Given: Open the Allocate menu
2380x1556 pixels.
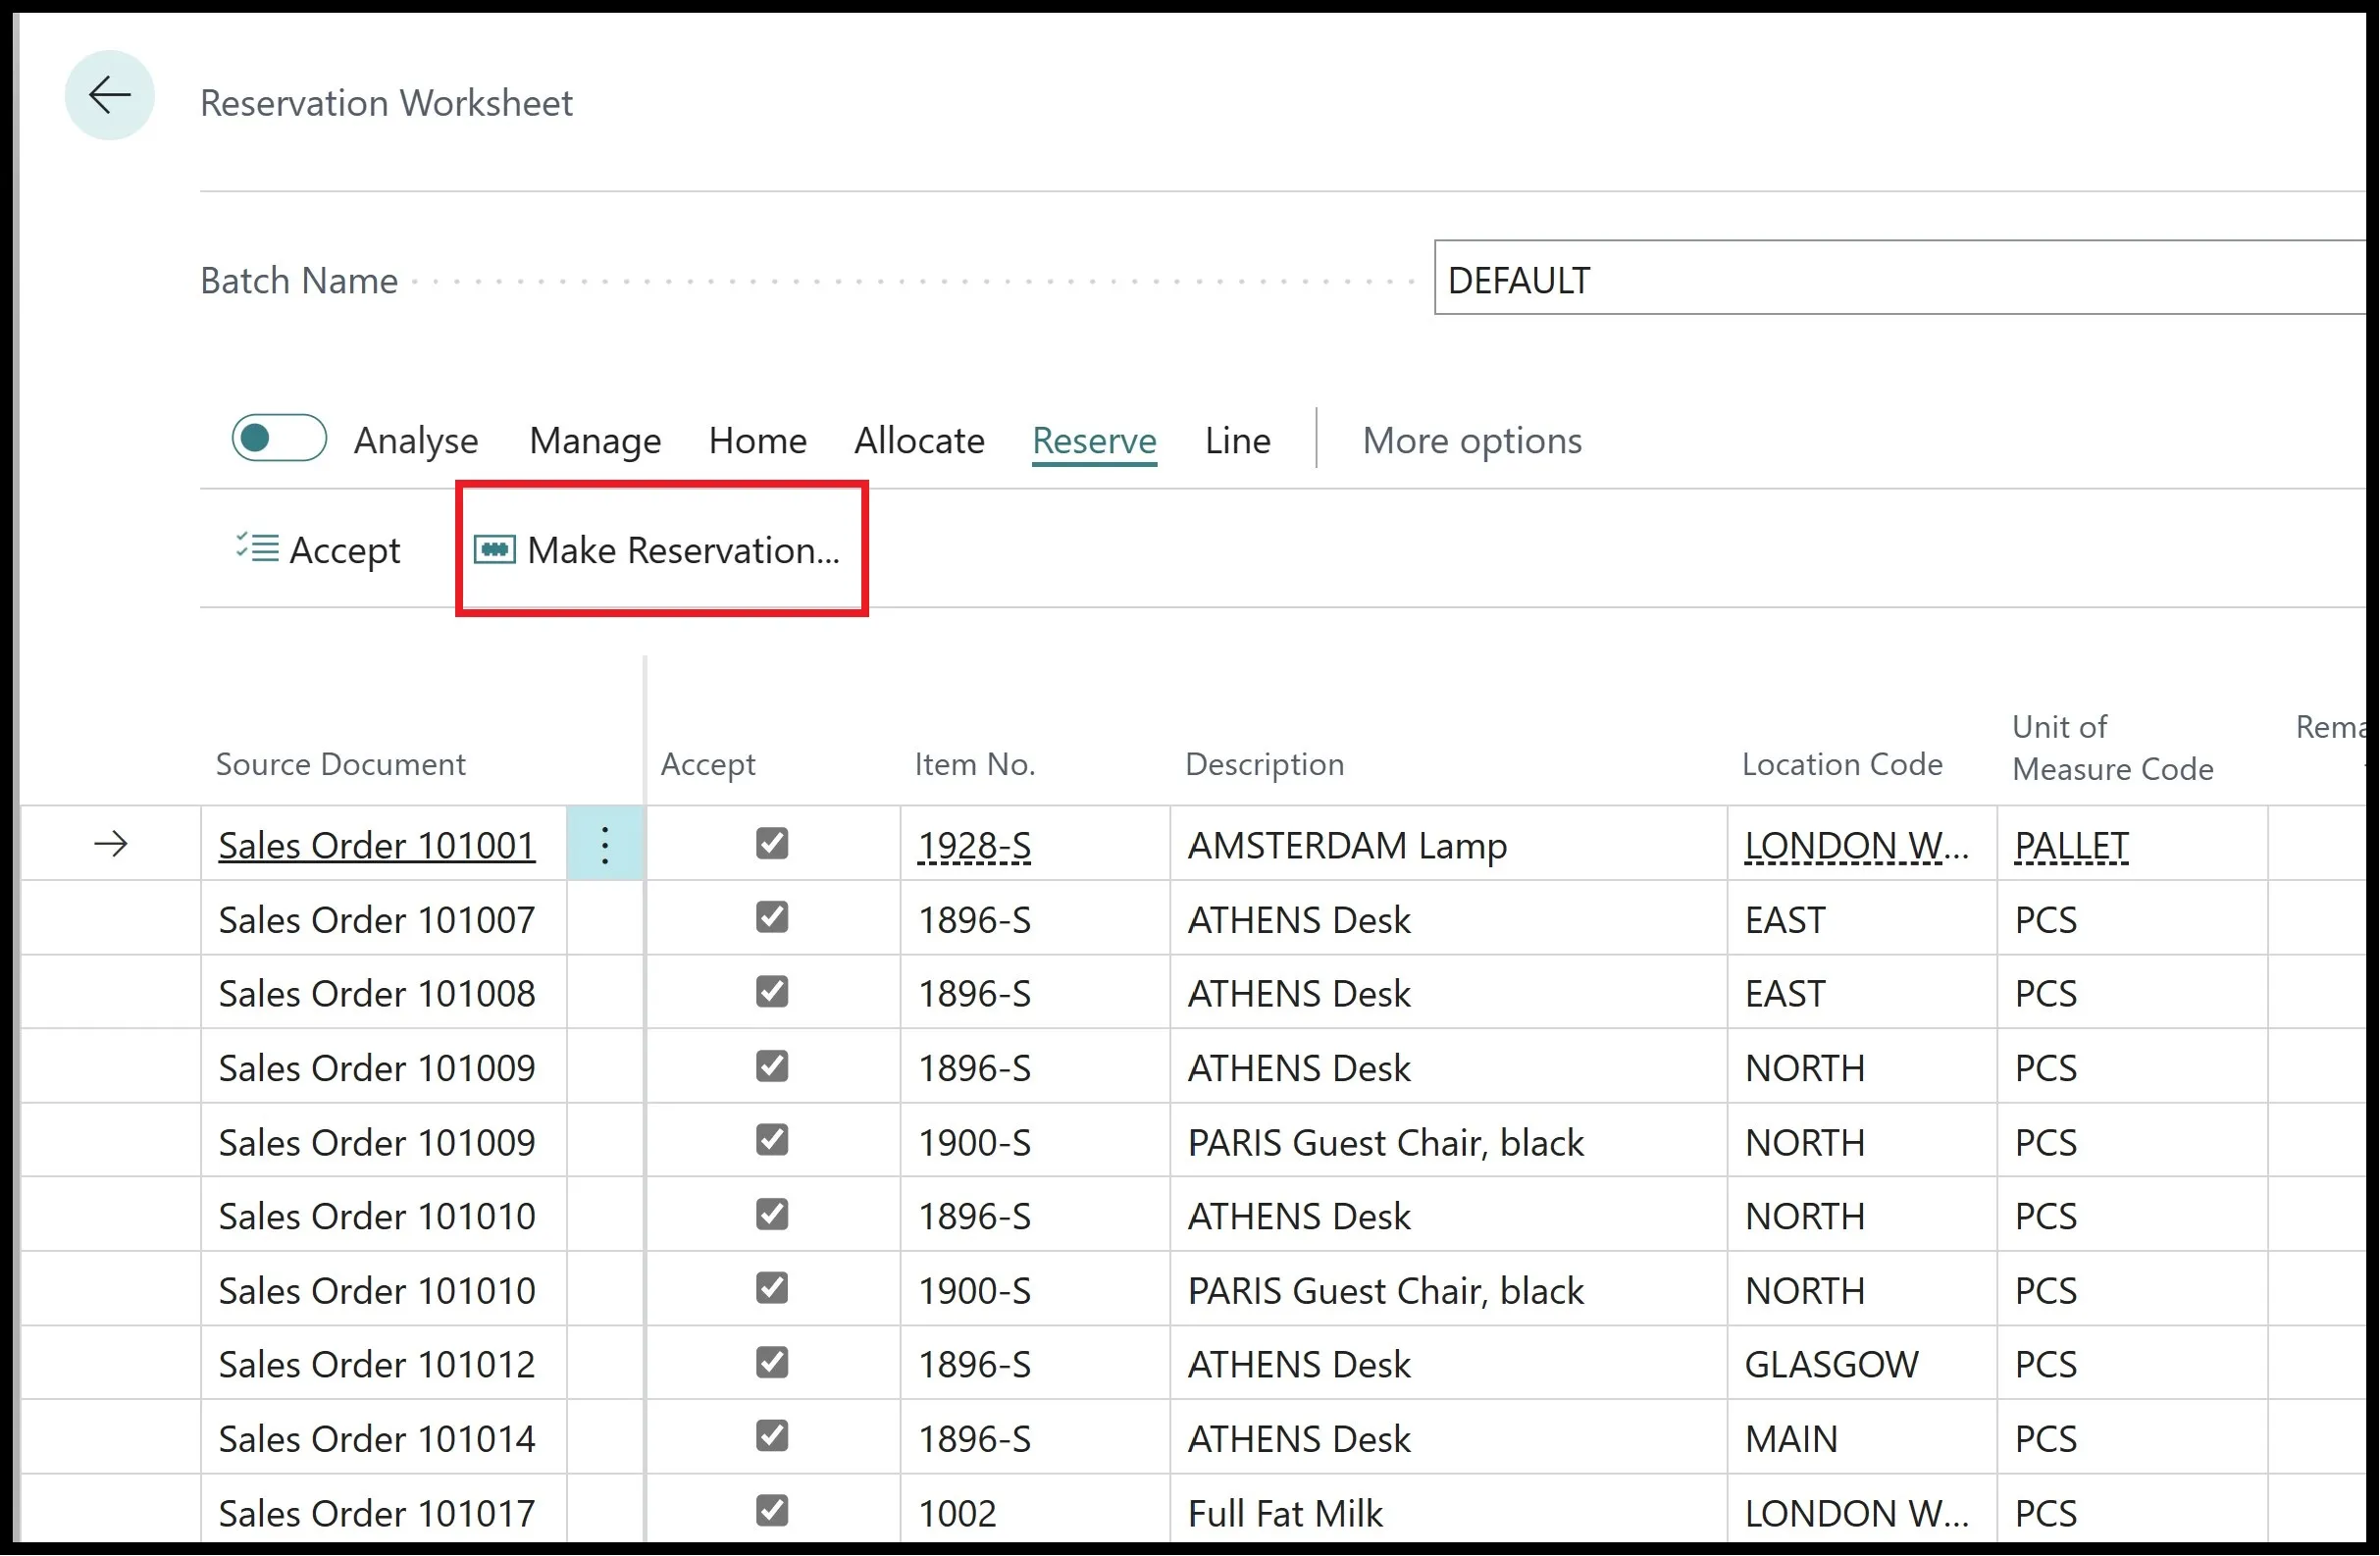Looking at the screenshot, I should (919, 440).
